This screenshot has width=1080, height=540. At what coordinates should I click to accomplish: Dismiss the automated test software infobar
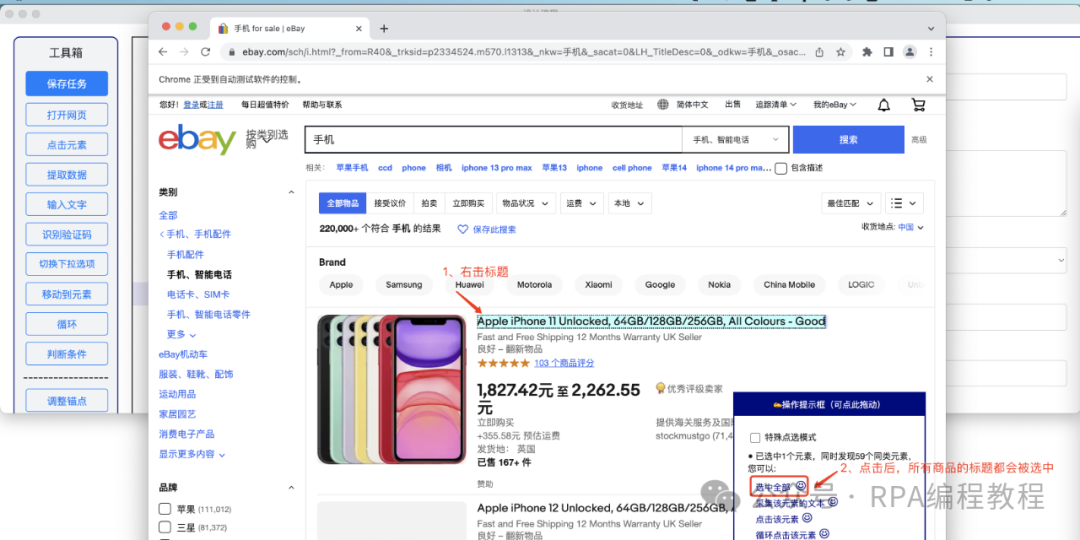click(x=930, y=79)
